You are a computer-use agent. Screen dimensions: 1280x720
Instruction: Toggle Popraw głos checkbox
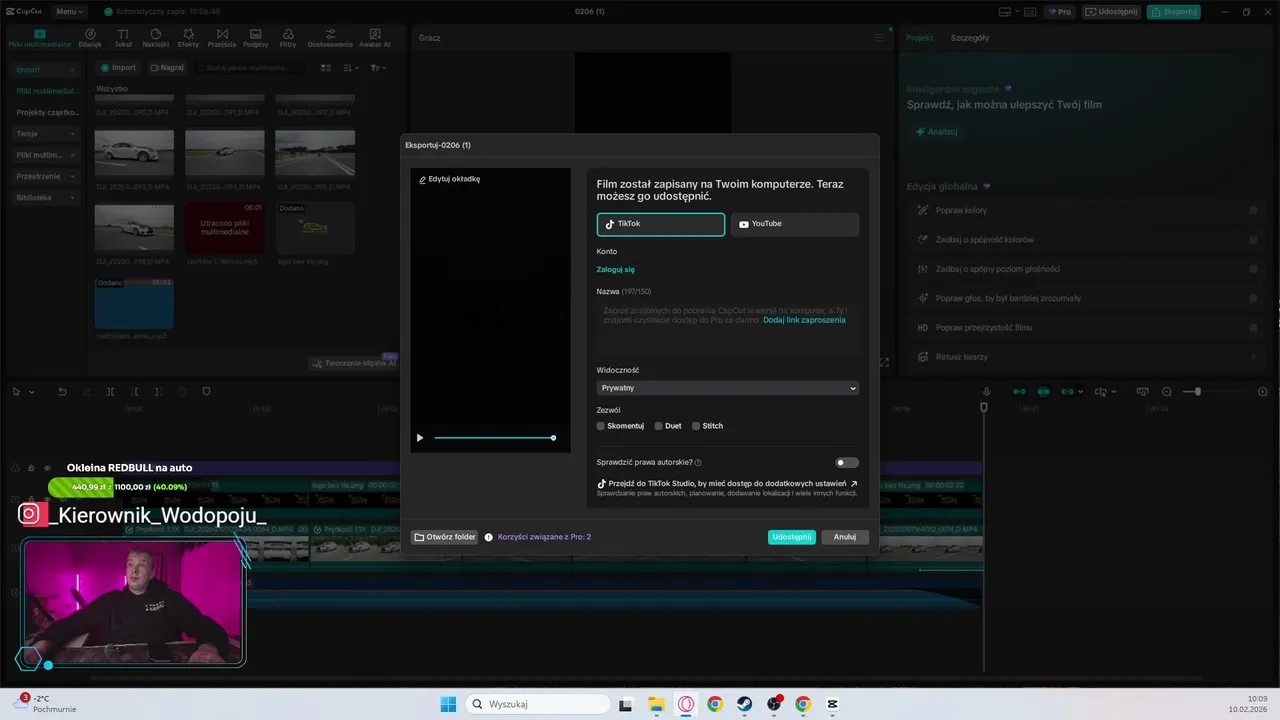coord(1253,298)
